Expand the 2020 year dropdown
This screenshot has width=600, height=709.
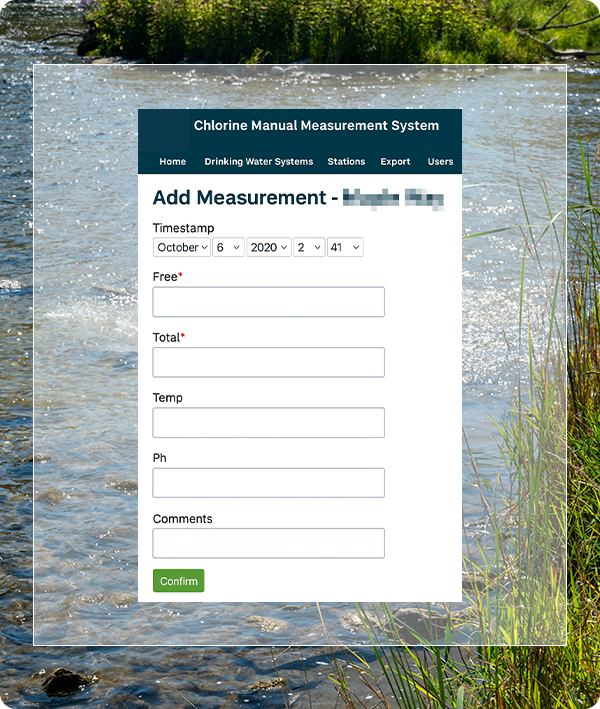pyautogui.click(x=269, y=247)
